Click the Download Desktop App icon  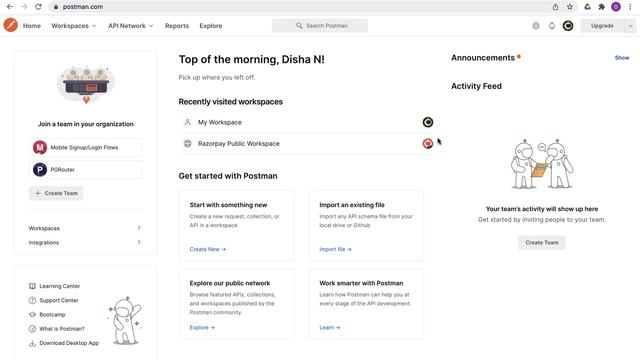click(x=32, y=343)
